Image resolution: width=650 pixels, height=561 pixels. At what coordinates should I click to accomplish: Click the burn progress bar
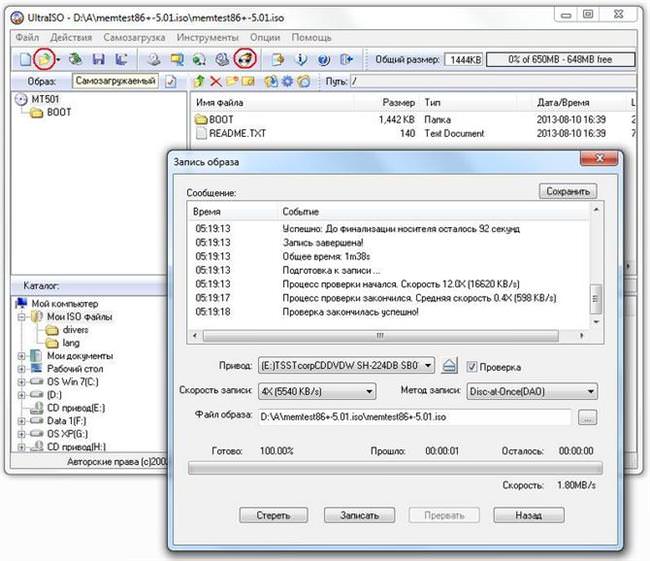point(395,468)
